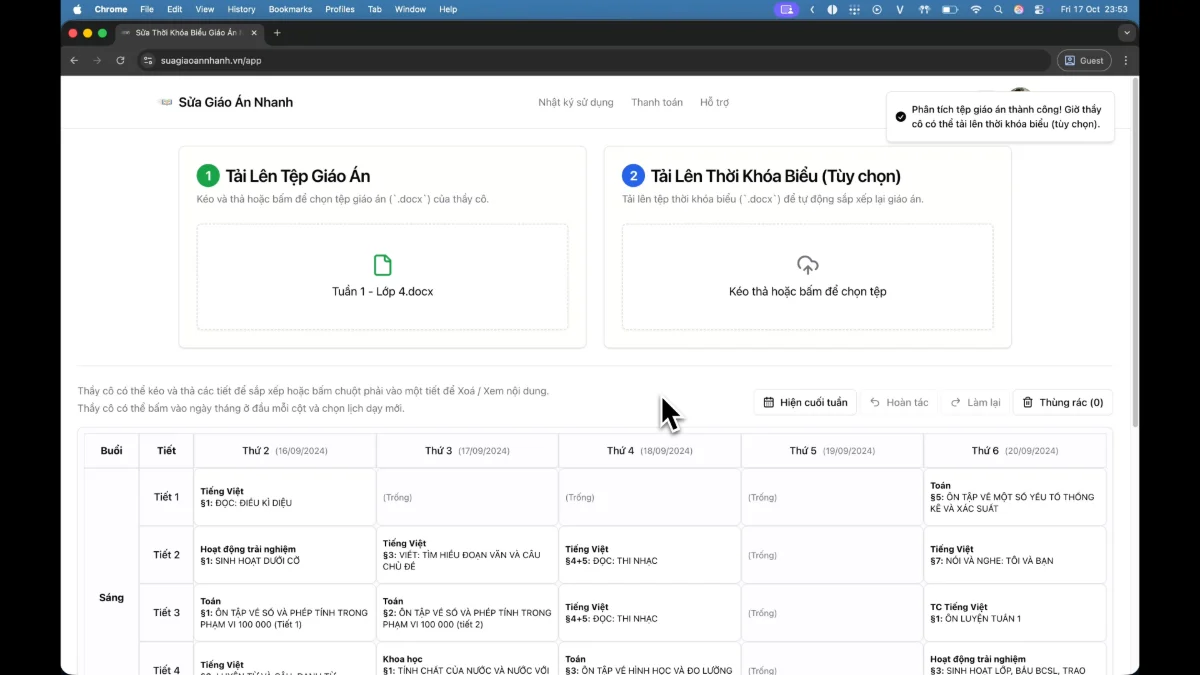Click the empty Tiết 1 cell under Thứ 3
Viewport: 1200px width, 675px height.
click(466, 496)
